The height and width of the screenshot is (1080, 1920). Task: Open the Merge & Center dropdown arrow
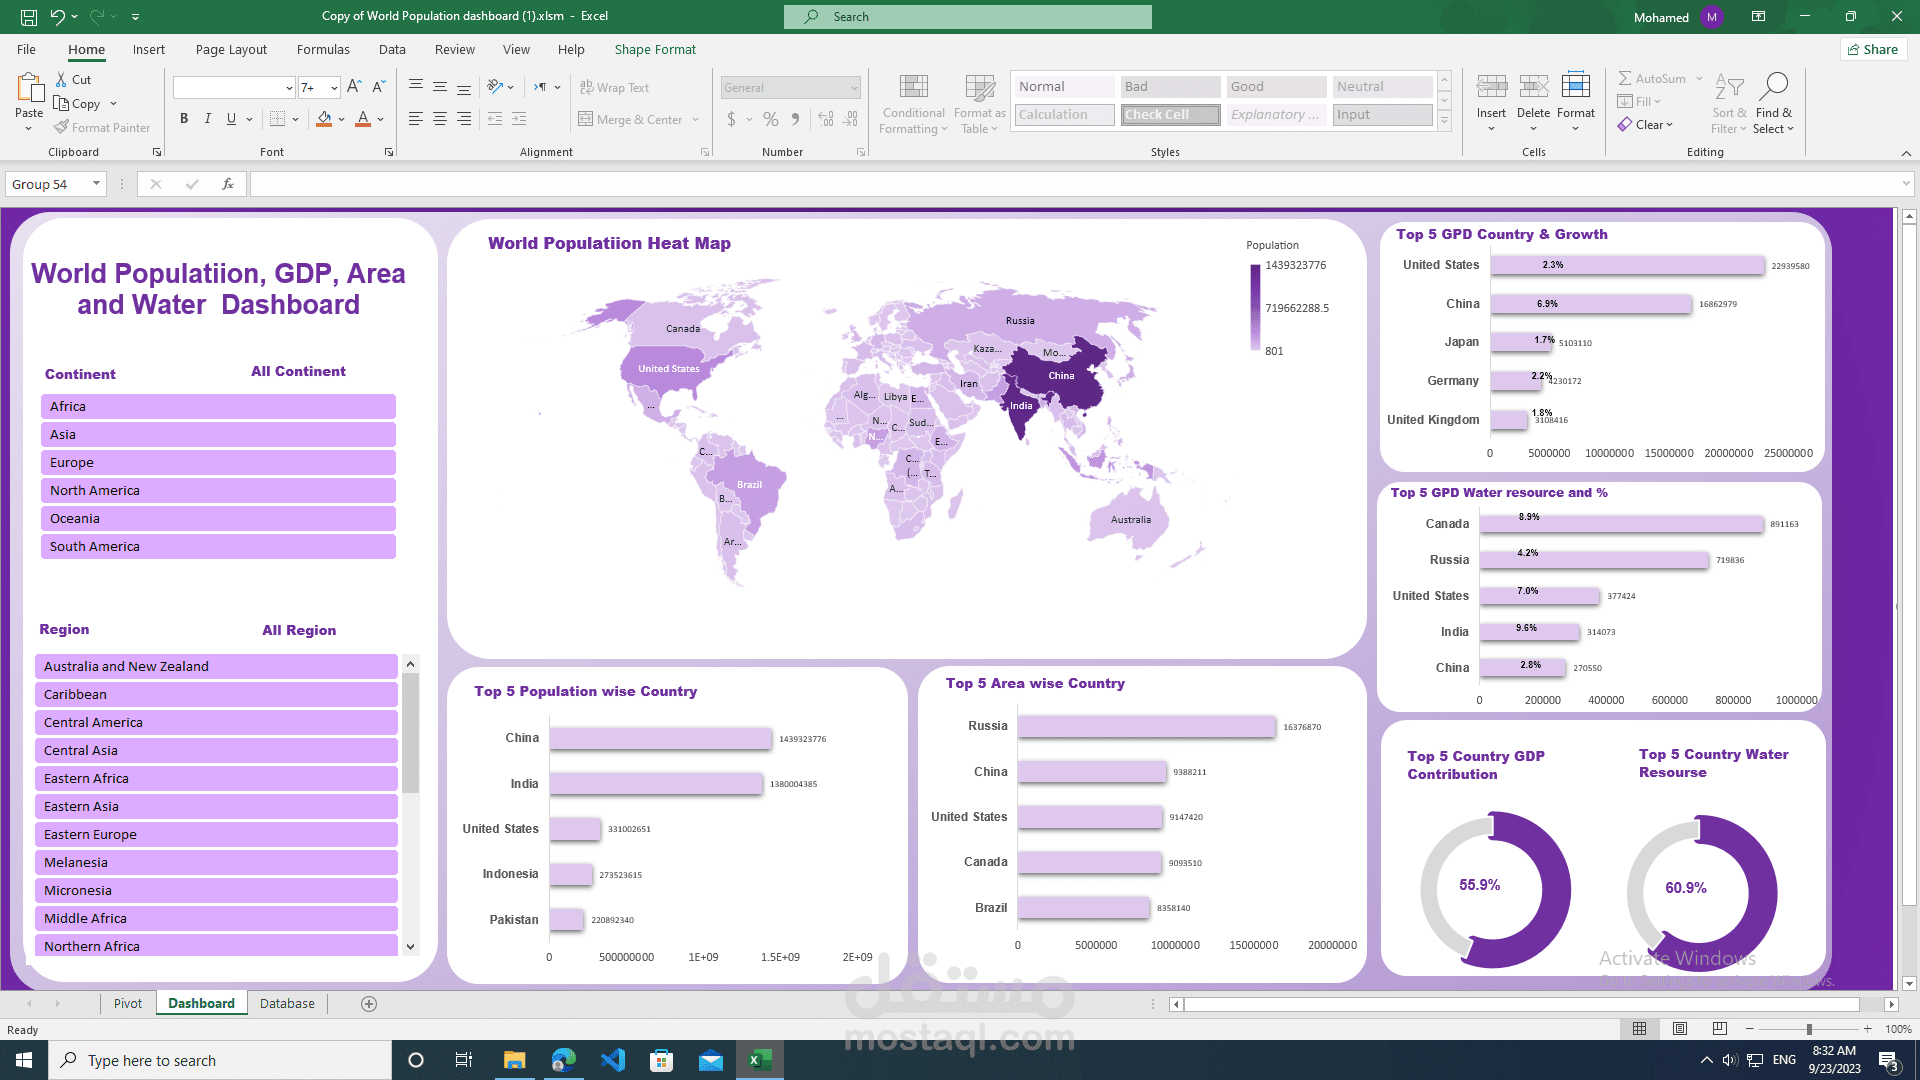click(696, 120)
